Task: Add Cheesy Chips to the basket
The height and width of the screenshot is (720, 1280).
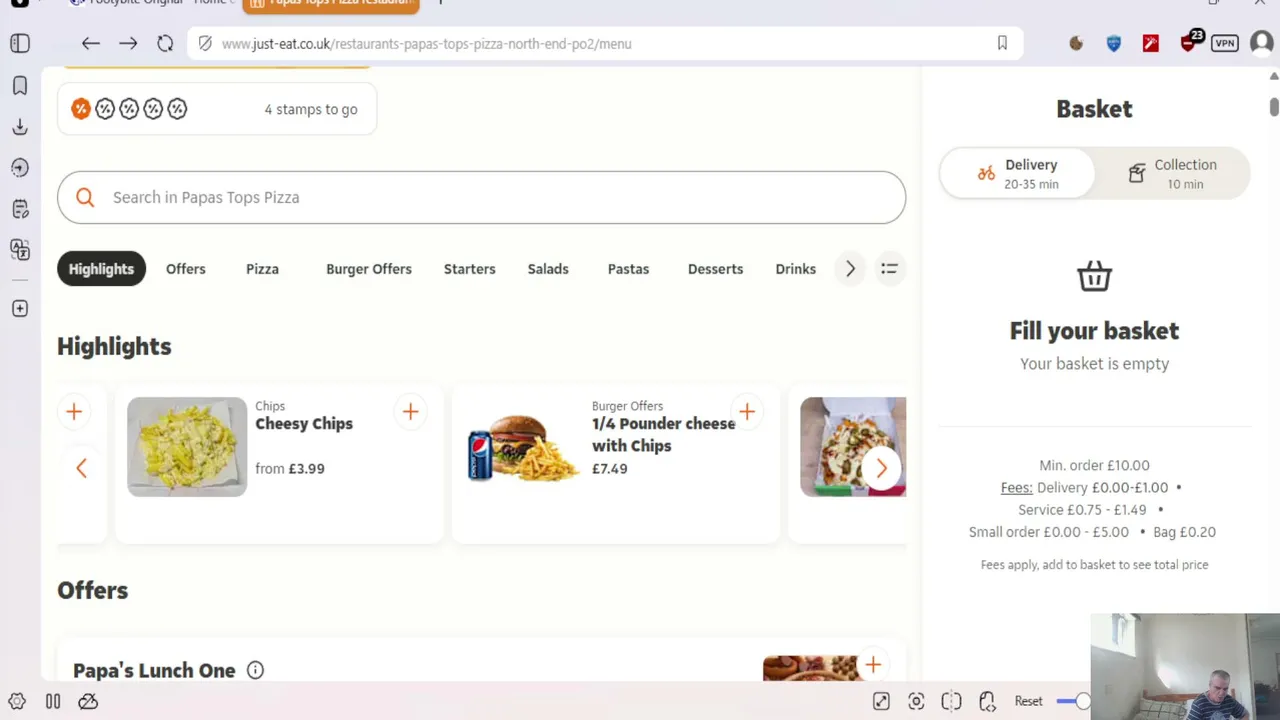Action: 410,411
